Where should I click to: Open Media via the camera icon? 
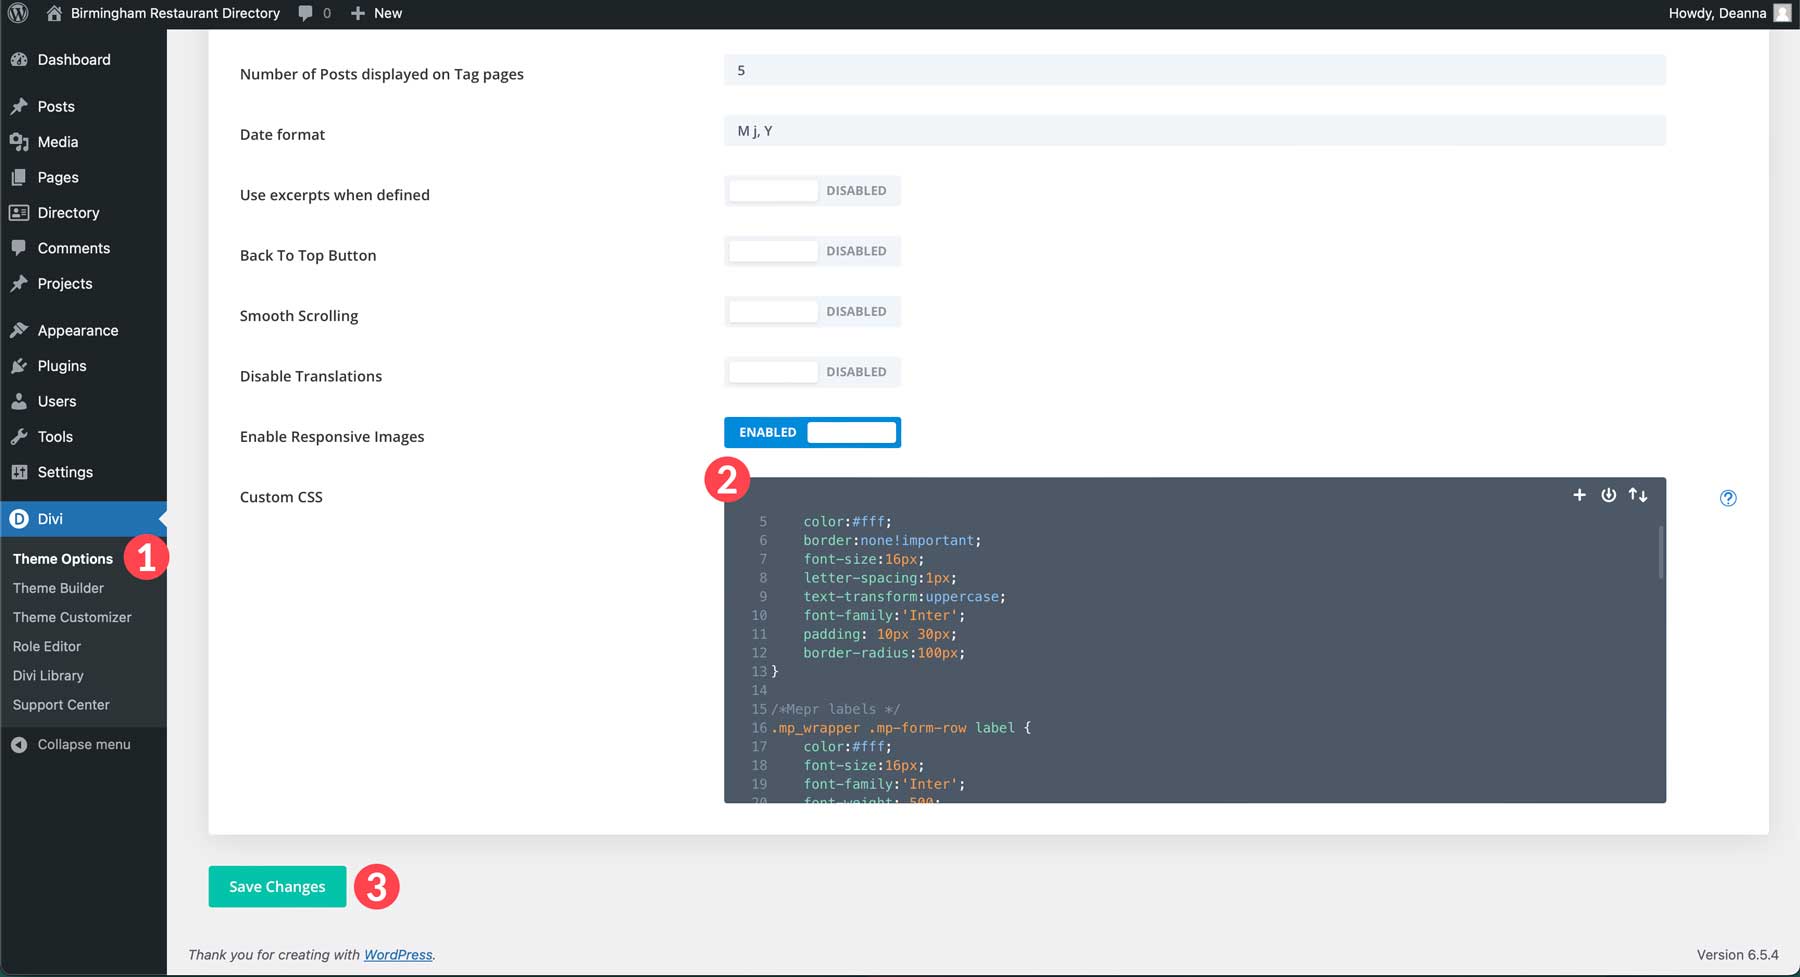pos(20,141)
